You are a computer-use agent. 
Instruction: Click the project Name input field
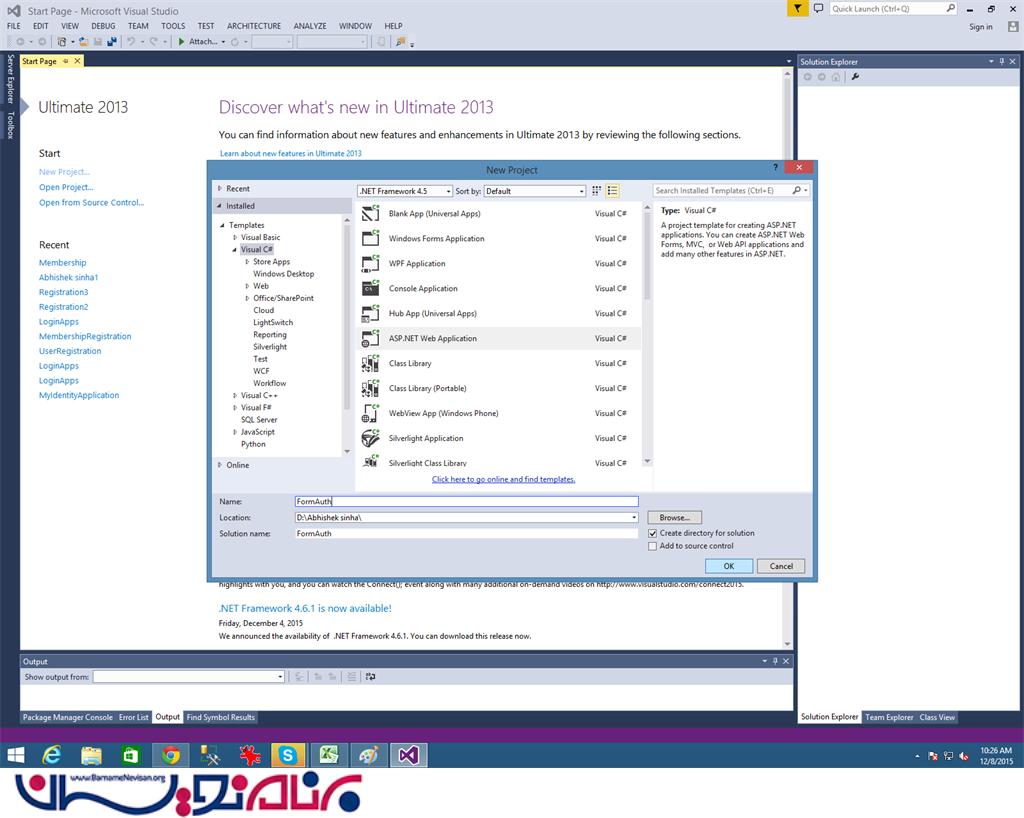pyautogui.click(x=466, y=501)
